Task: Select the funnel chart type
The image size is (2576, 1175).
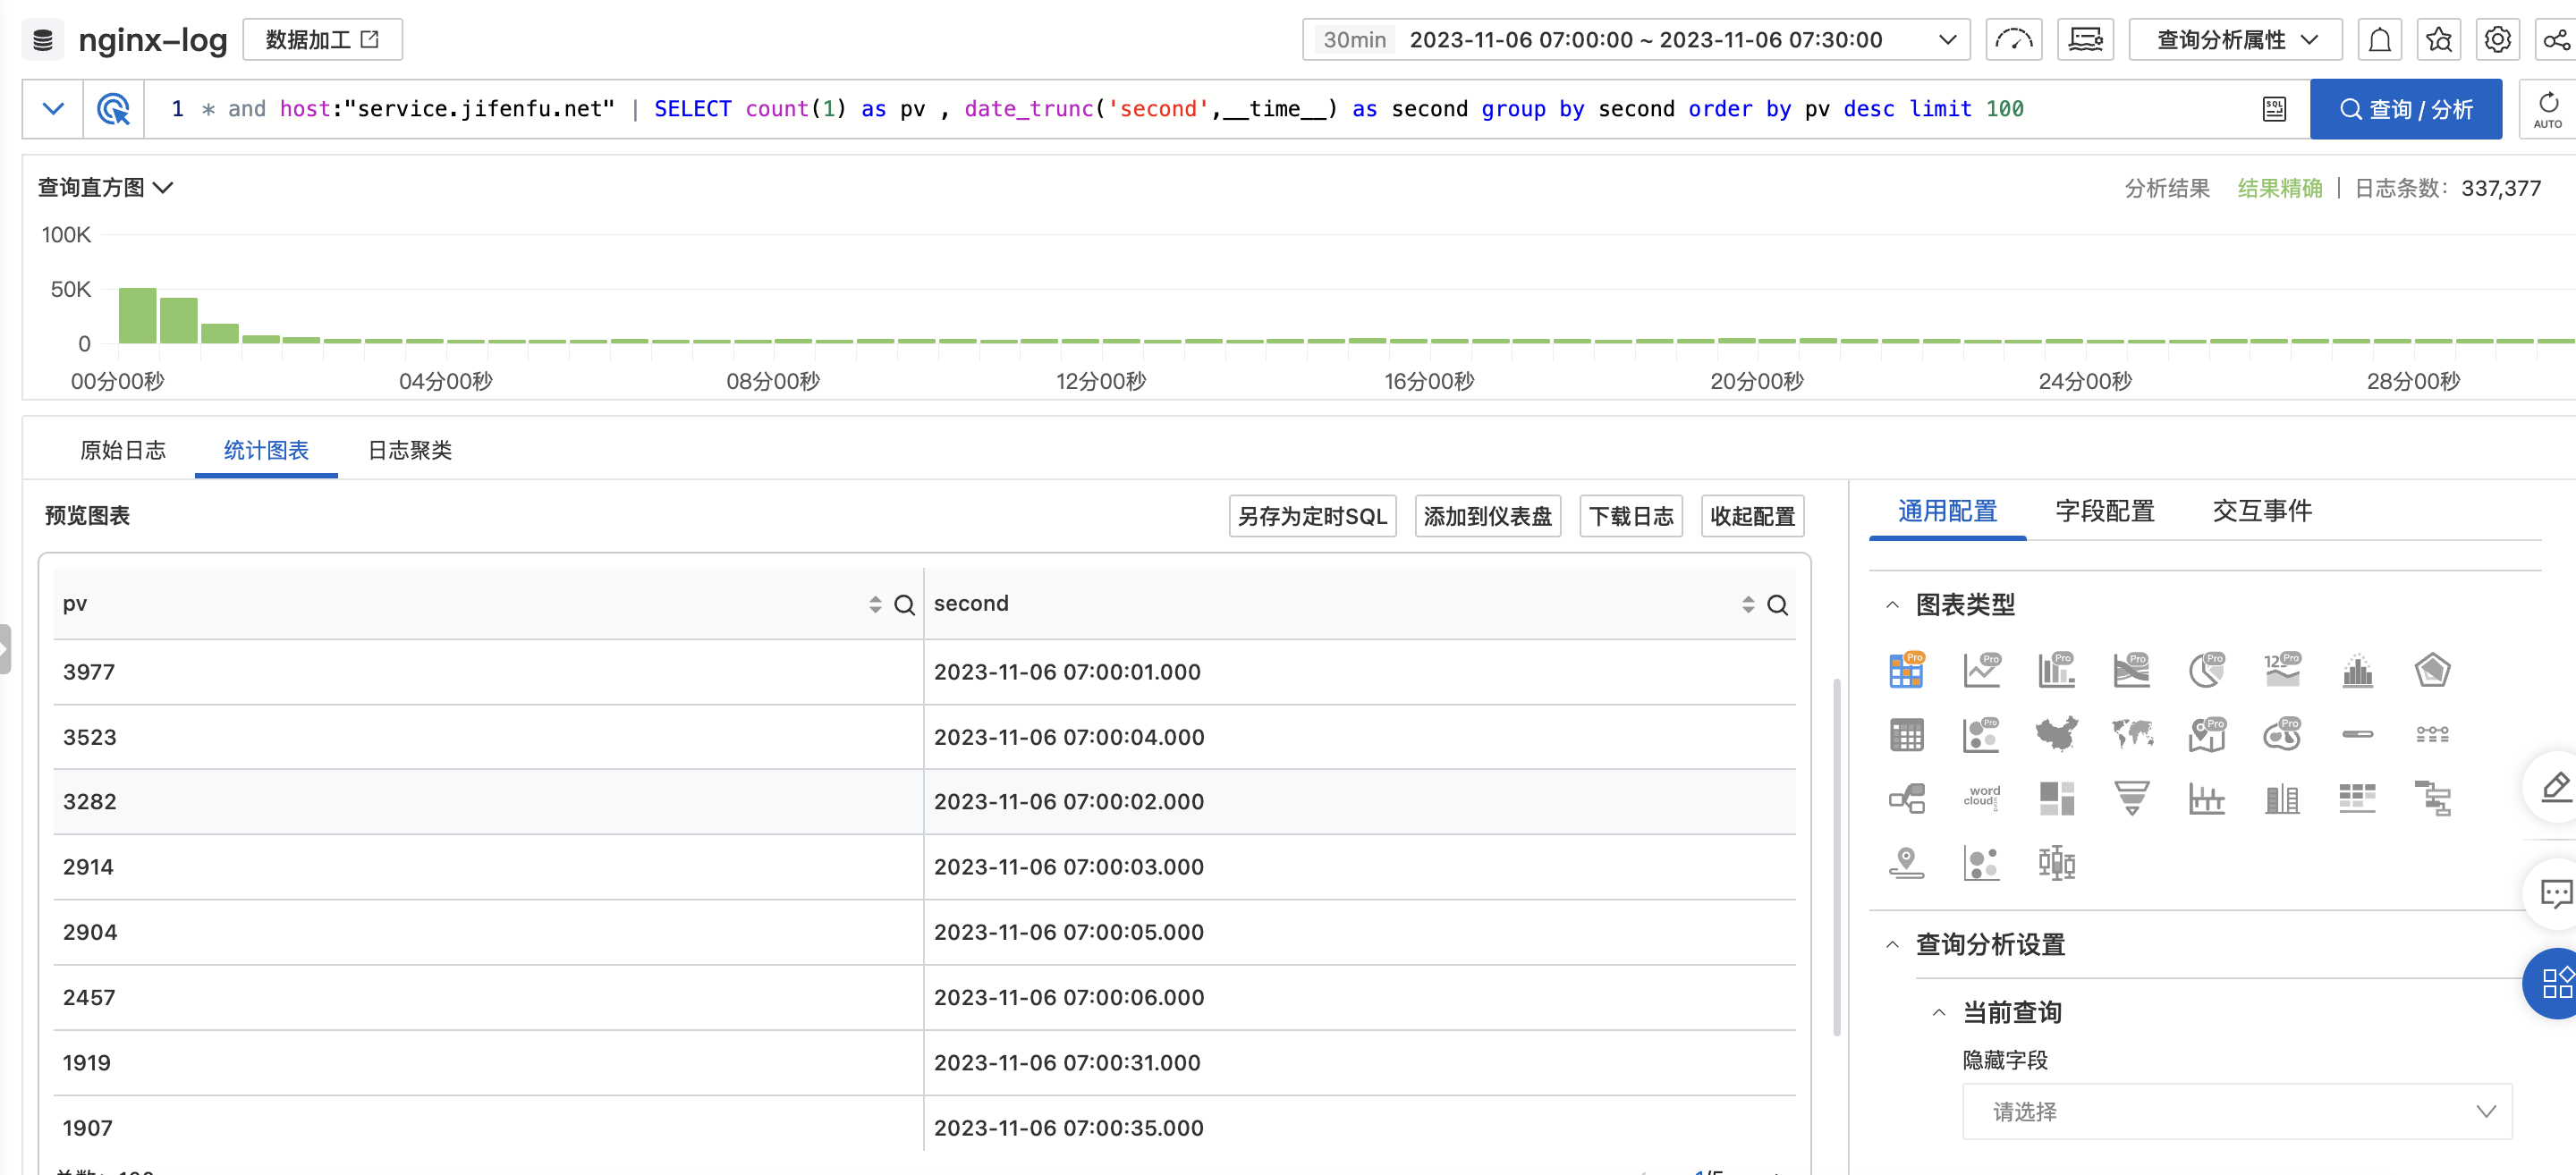Action: click(x=2132, y=798)
